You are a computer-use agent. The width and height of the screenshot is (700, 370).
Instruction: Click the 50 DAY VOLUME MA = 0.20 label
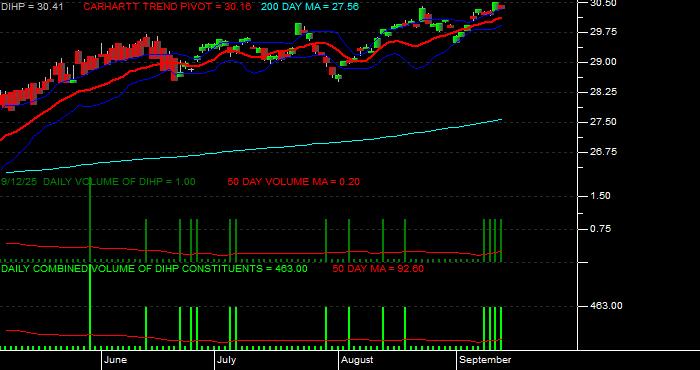coord(293,182)
